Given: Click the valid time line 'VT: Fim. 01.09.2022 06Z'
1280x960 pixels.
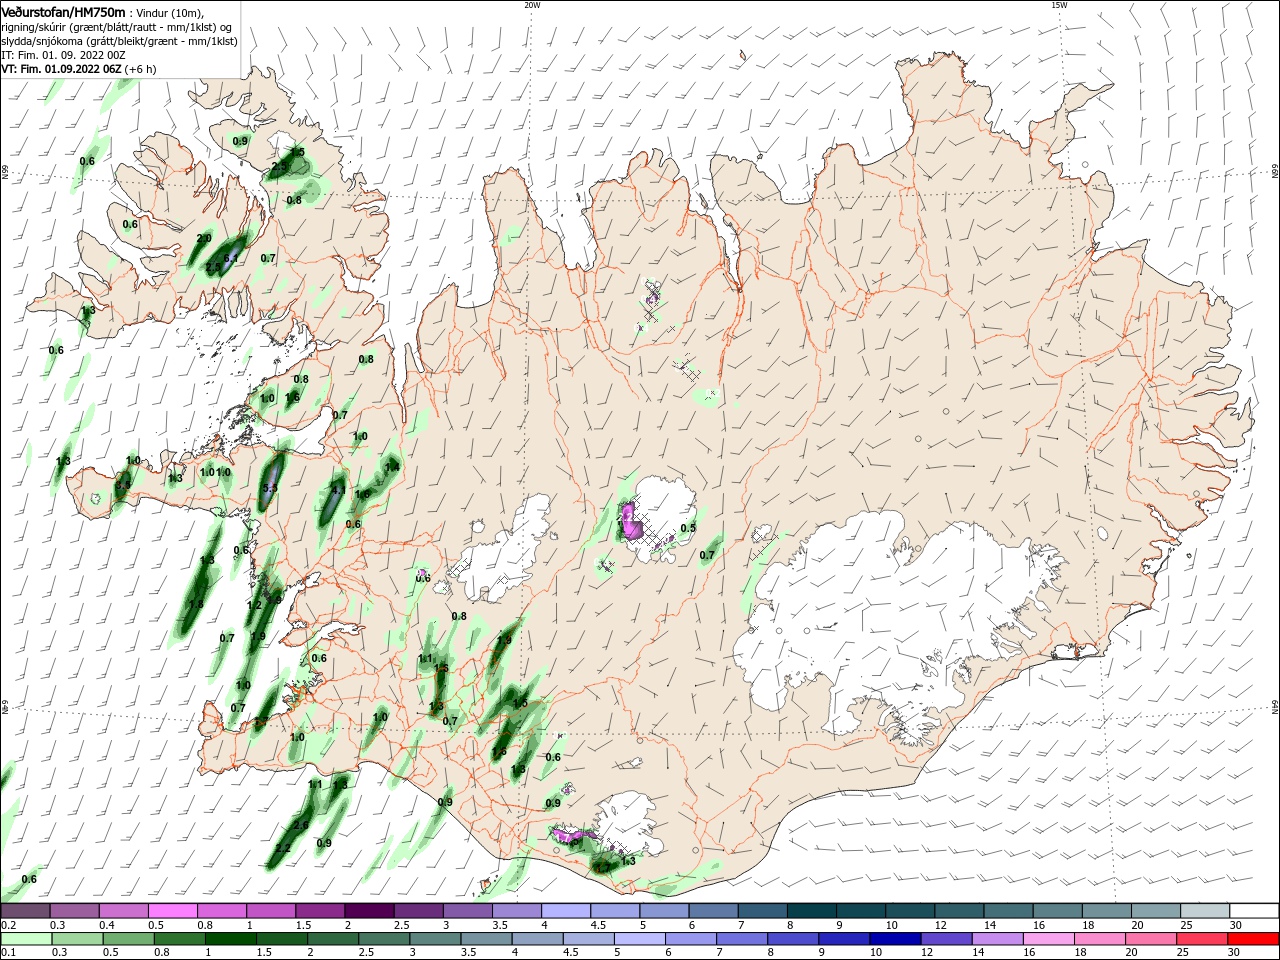Looking at the screenshot, I should (61, 69).
